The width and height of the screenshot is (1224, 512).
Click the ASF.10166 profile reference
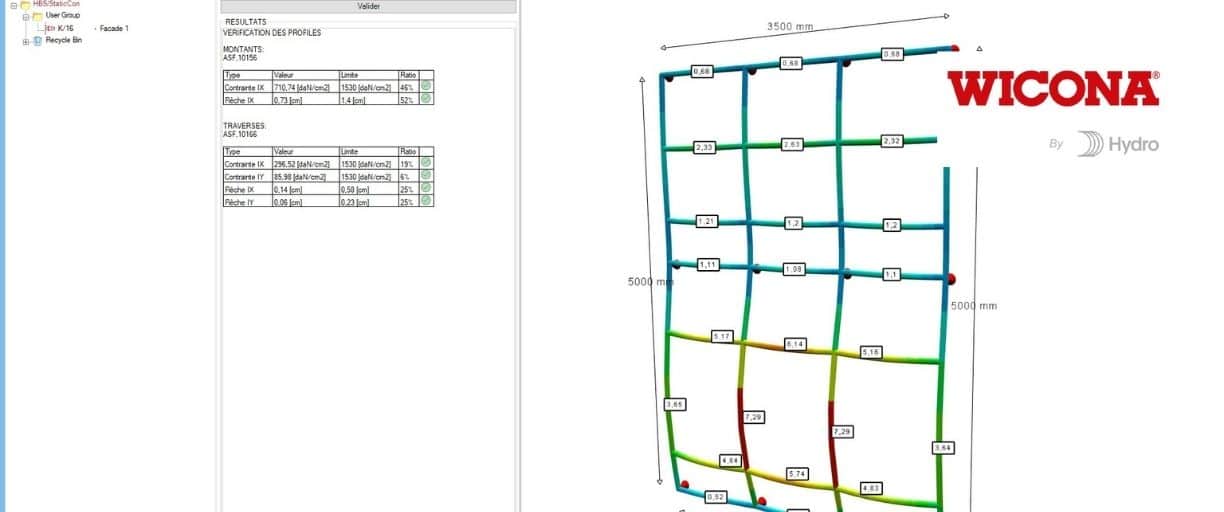239,133
